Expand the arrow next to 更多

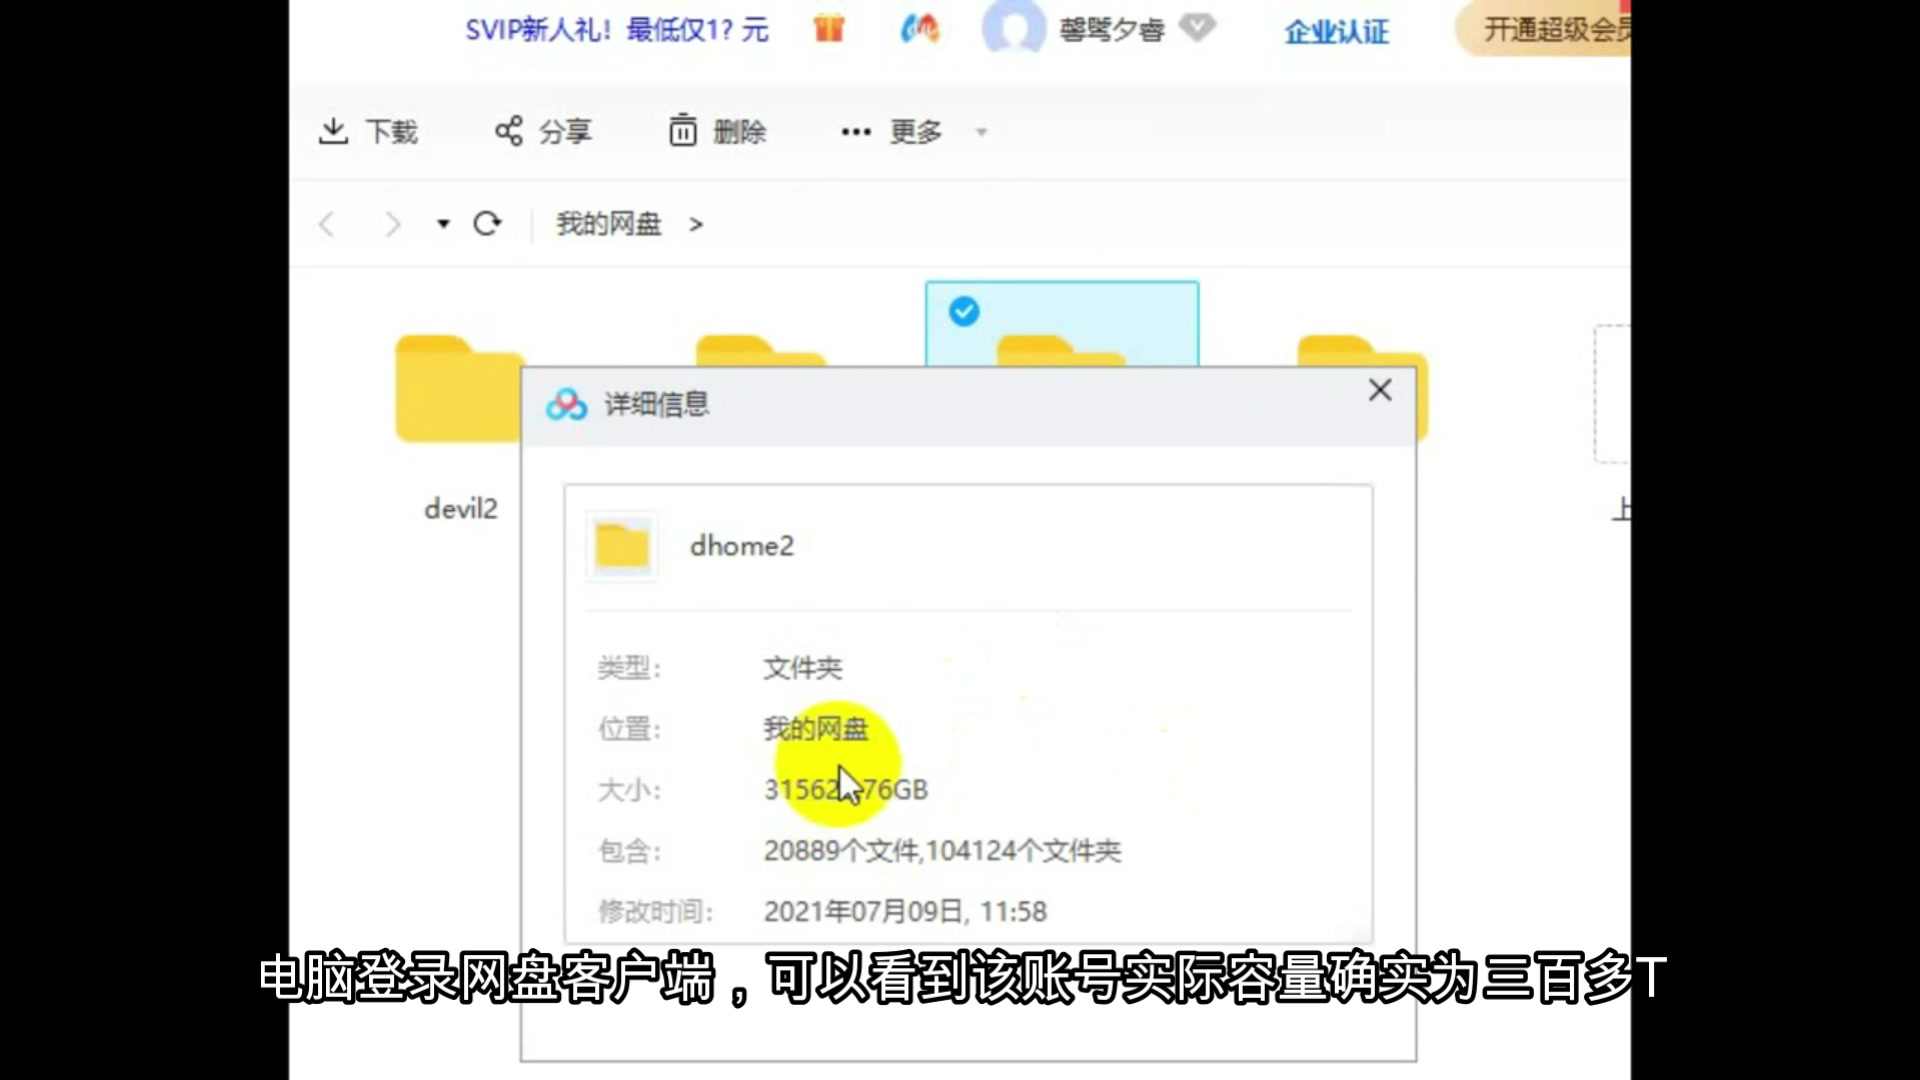tap(981, 132)
